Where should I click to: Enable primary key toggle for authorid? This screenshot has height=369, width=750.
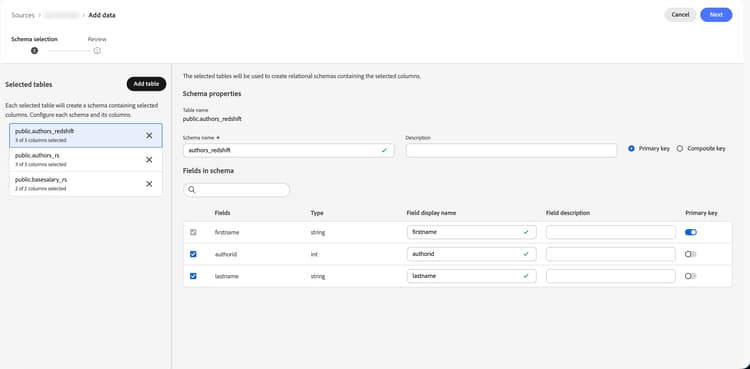[x=691, y=254]
